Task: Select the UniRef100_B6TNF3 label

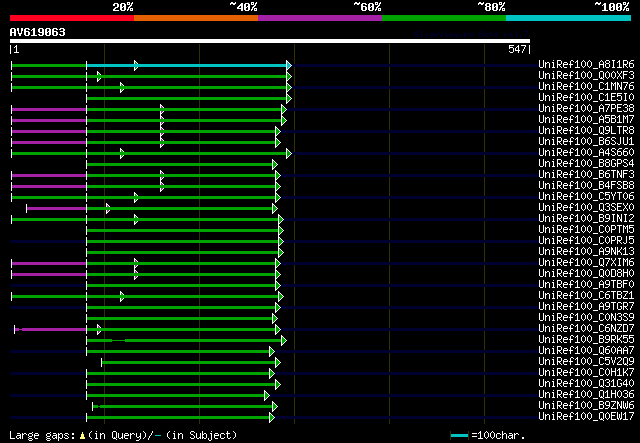Action: click(587, 175)
